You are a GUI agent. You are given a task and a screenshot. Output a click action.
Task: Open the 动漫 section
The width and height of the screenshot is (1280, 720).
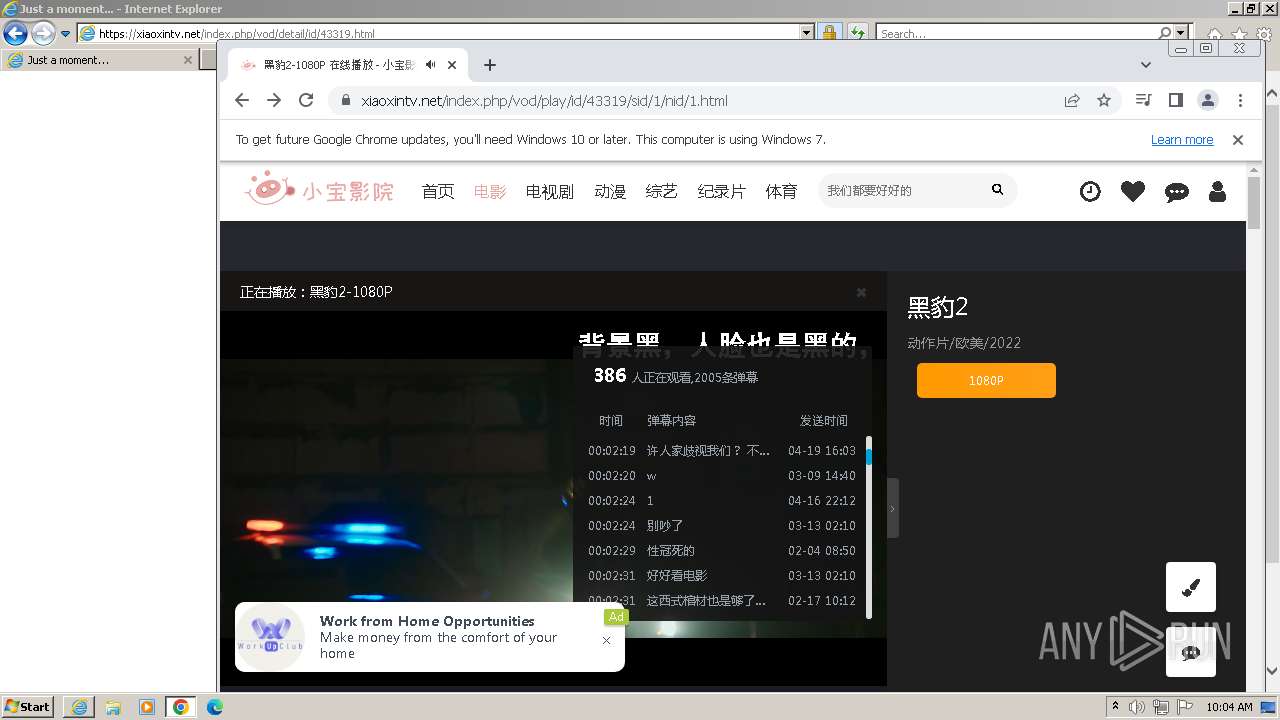[x=610, y=191]
